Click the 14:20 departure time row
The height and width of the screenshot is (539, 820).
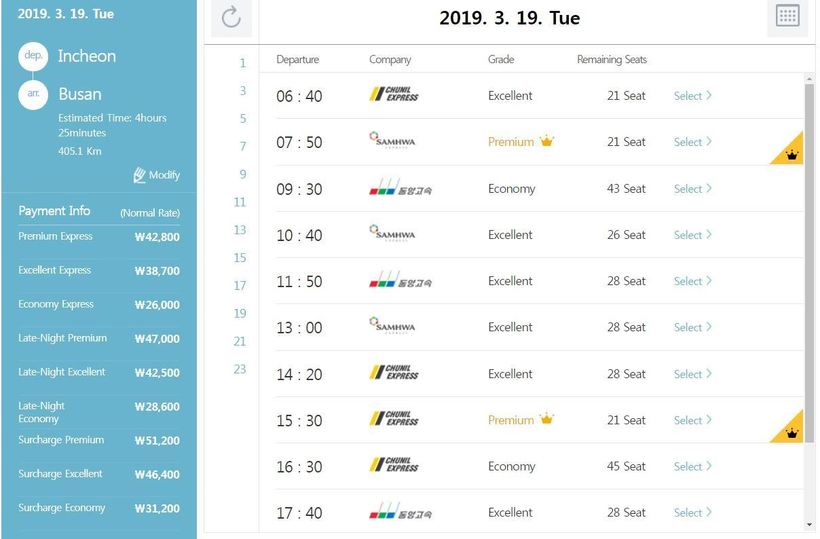[299, 374]
